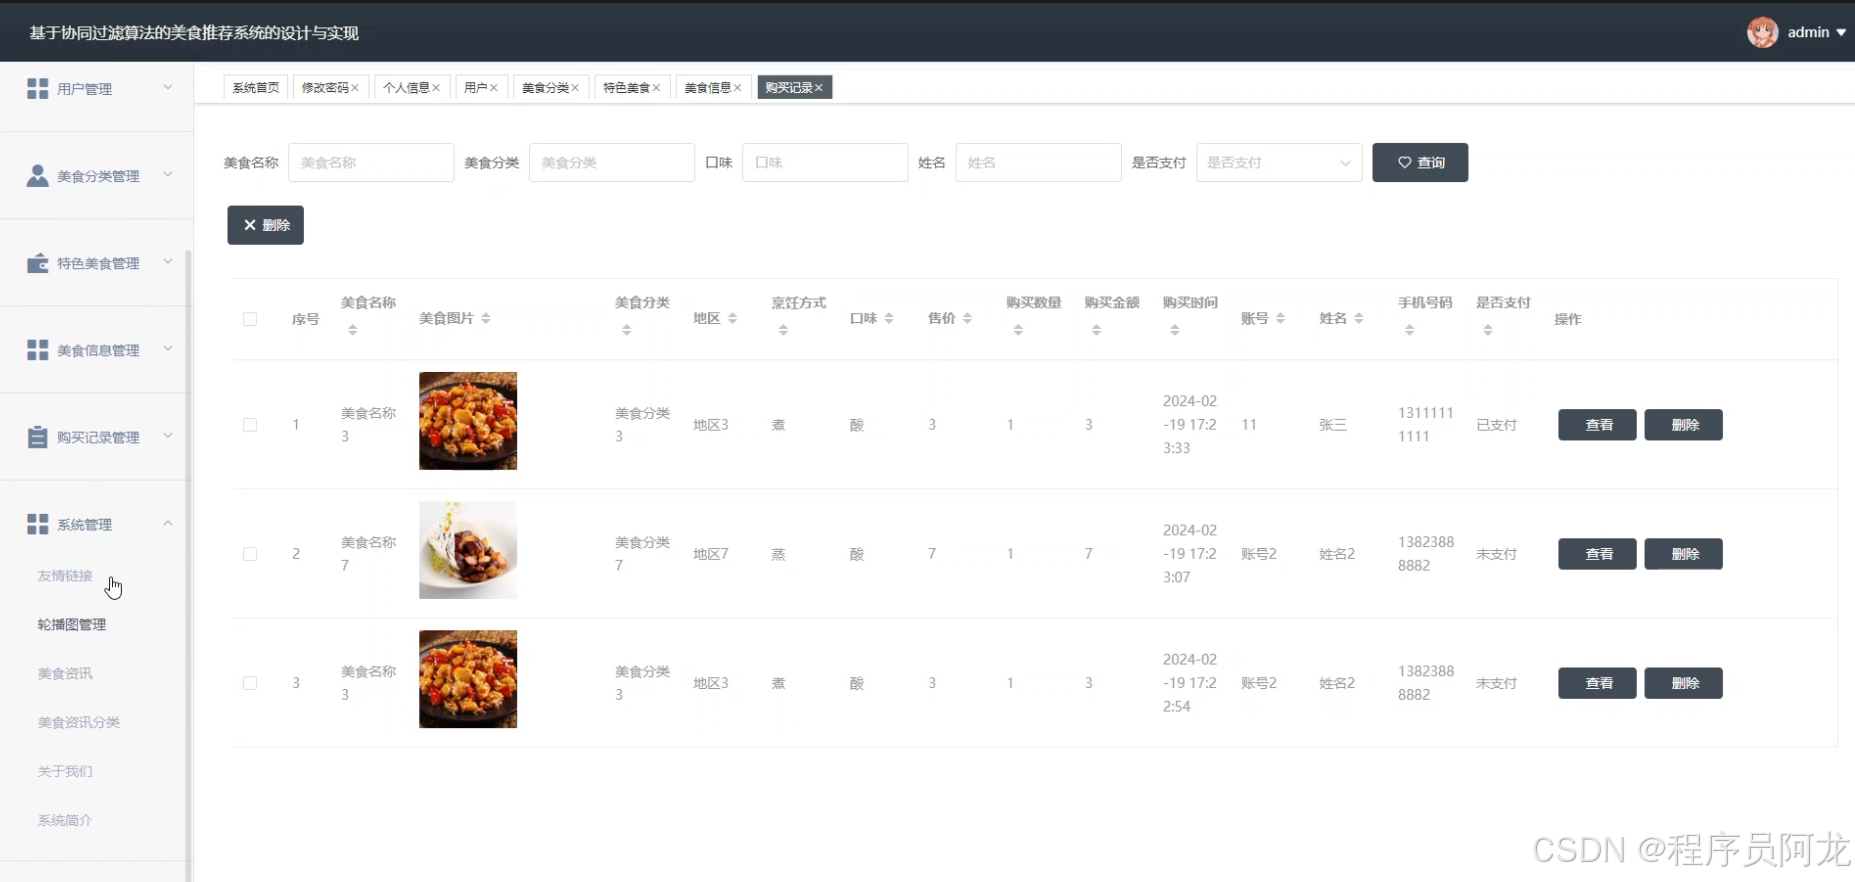Click 查看 button for row 2 地区7

(x=1597, y=554)
